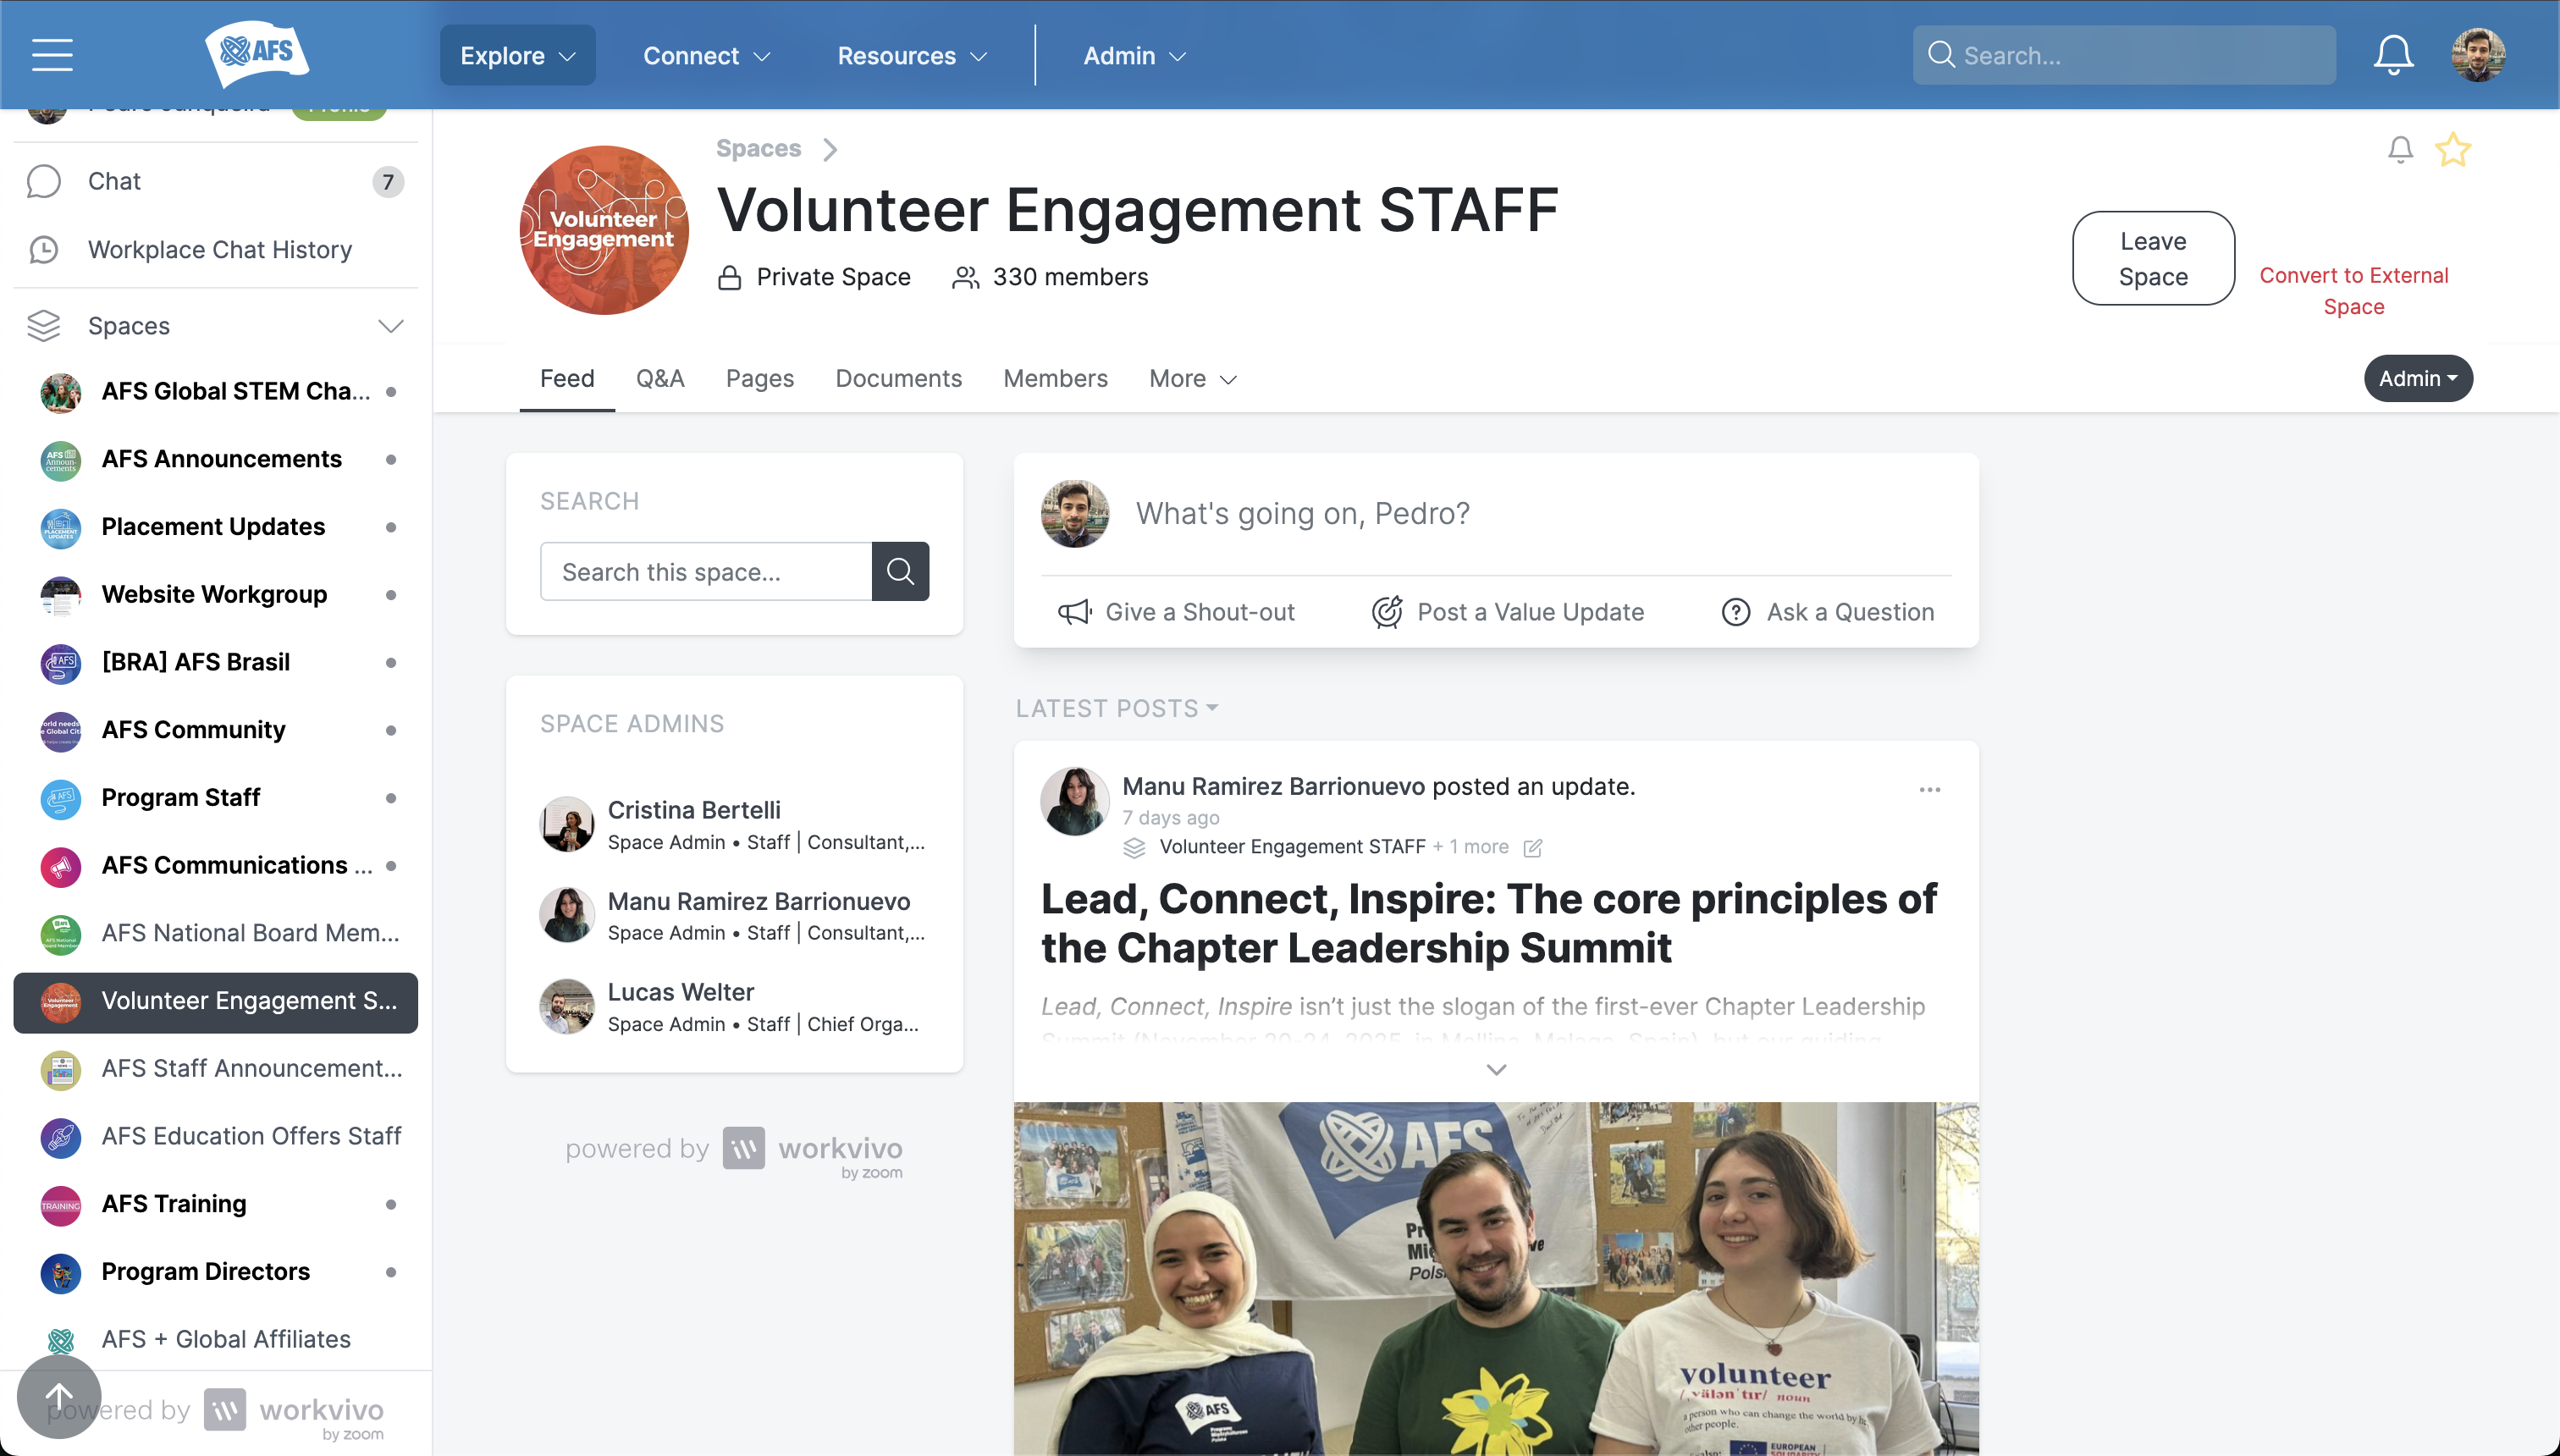The image size is (2560, 1456).
Task: Star this space as favorite
Action: pos(2453,150)
